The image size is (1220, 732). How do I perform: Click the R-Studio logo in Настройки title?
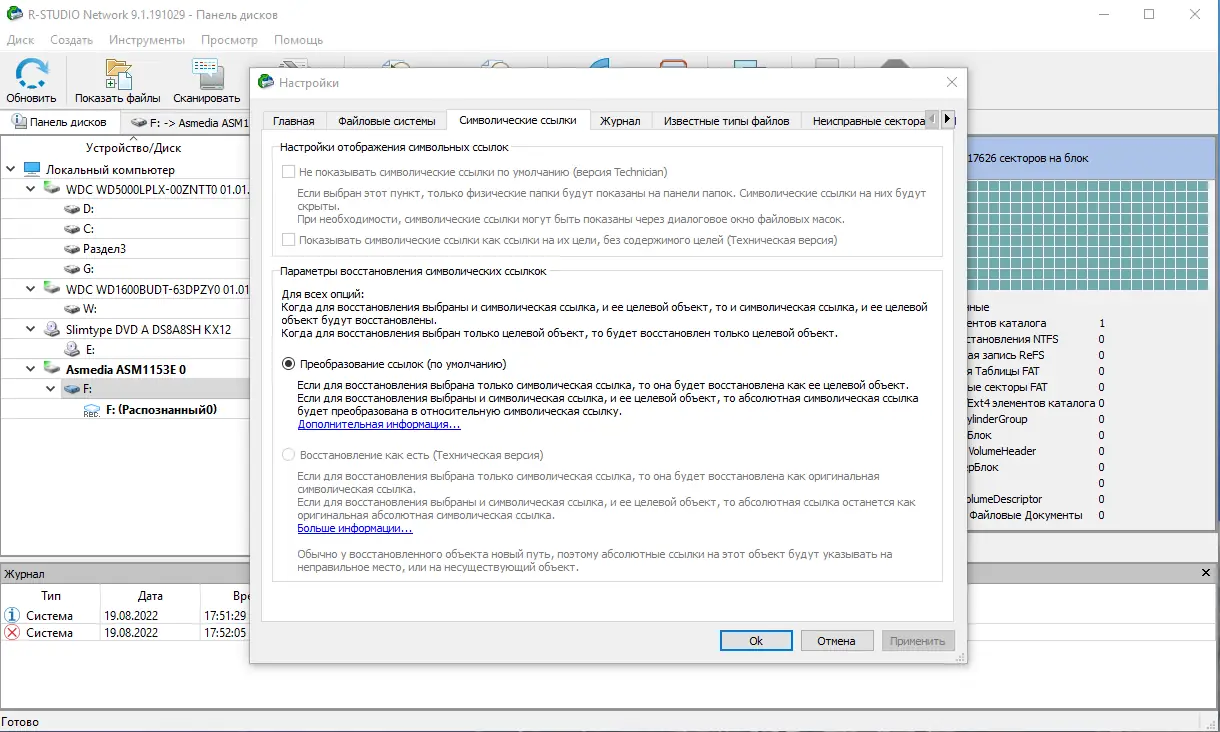point(265,82)
